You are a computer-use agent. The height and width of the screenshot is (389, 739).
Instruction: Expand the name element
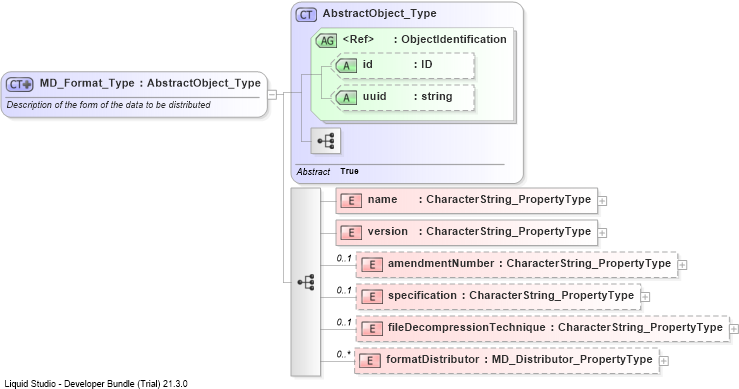(x=602, y=201)
